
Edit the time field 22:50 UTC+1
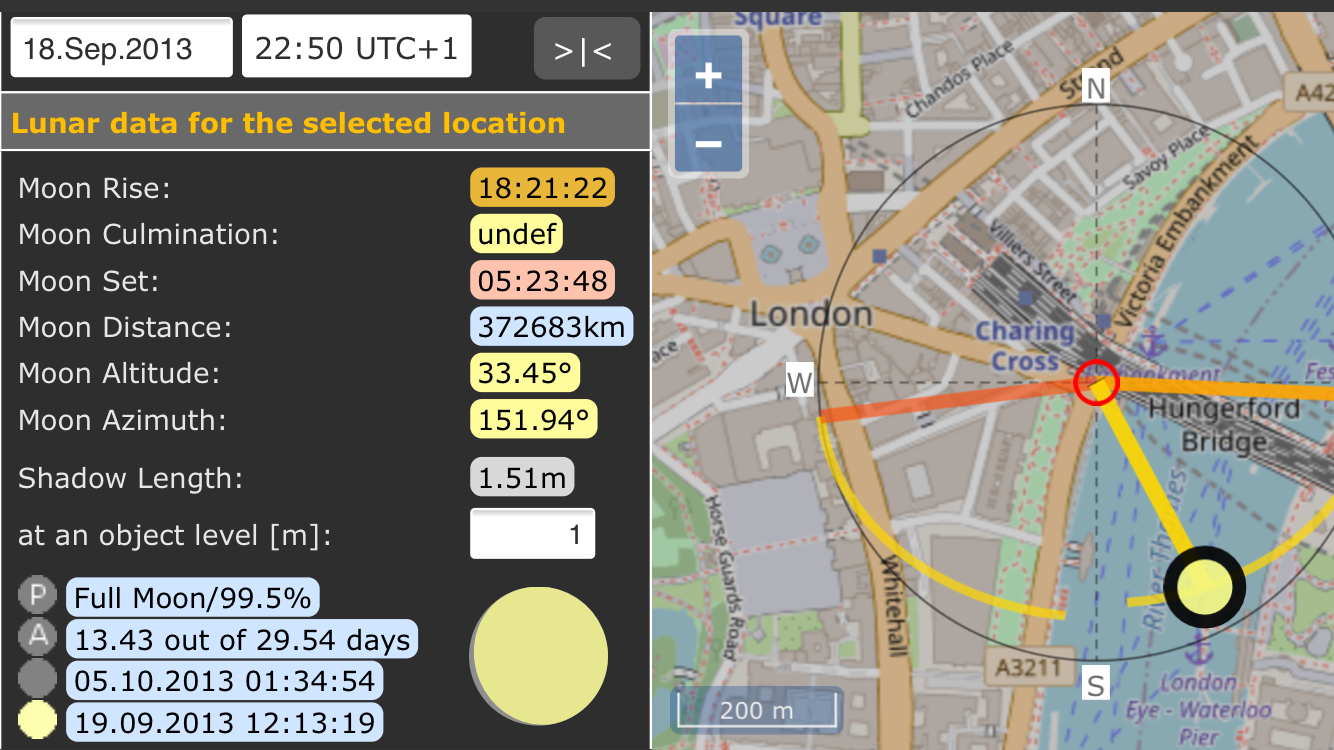point(357,47)
